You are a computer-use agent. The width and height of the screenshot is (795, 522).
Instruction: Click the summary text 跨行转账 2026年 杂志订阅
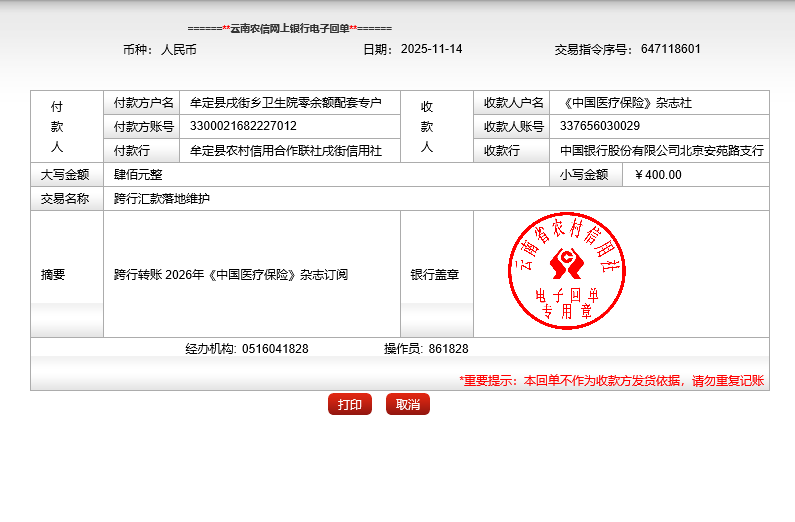click(231, 274)
